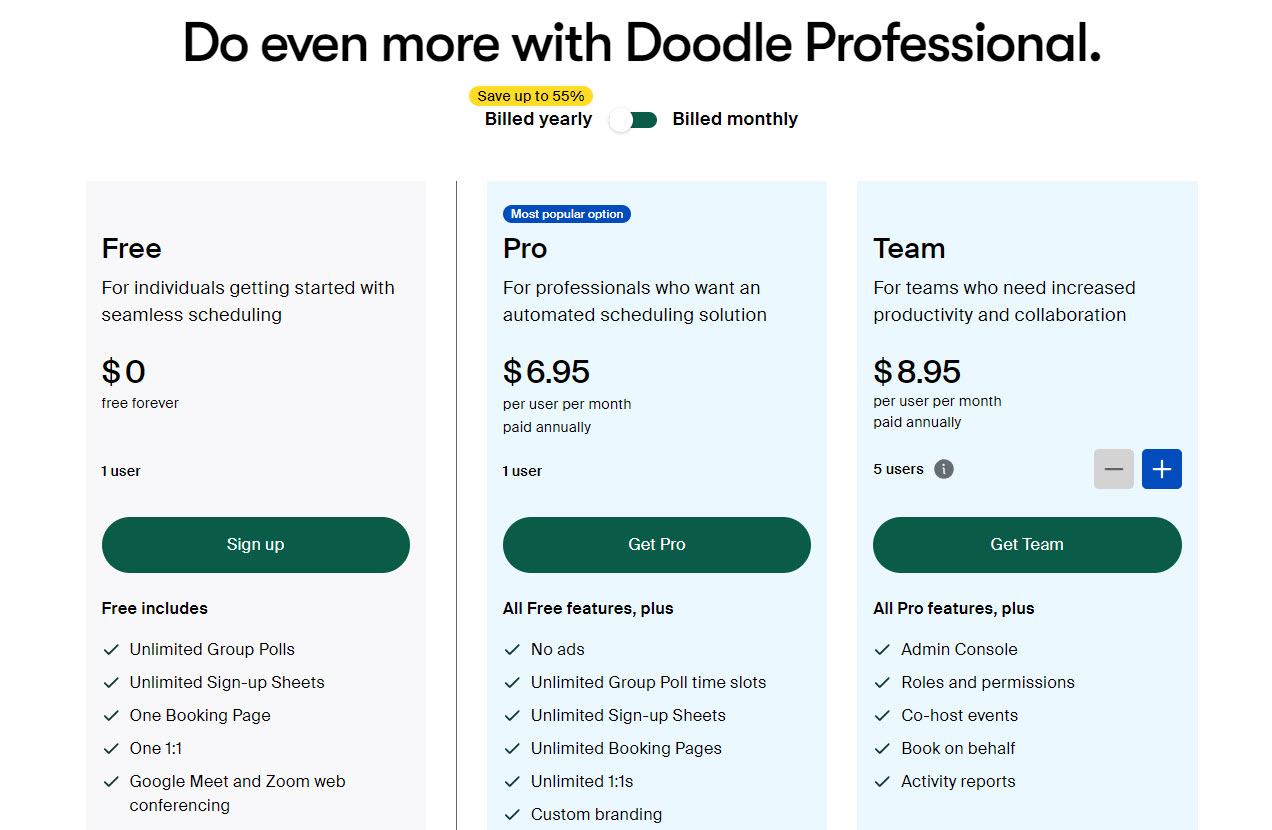Image resolution: width=1272 pixels, height=830 pixels.
Task: Click the checkmark beside Admin Console
Action: click(883, 649)
